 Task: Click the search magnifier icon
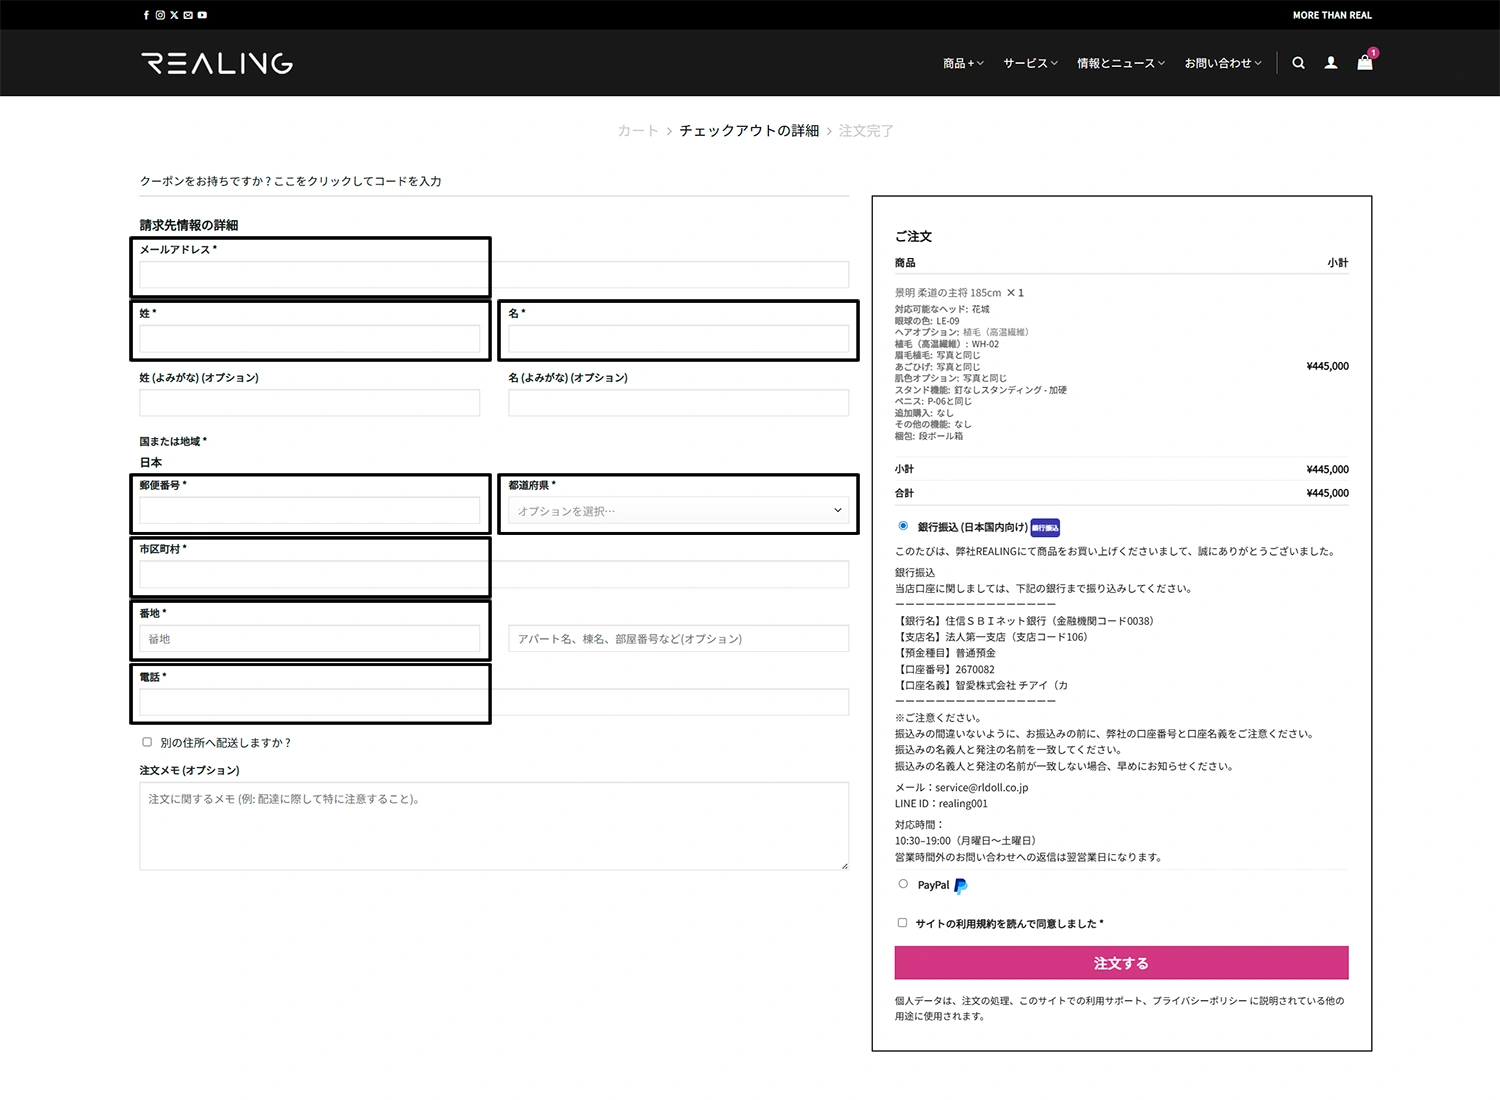pos(1298,63)
